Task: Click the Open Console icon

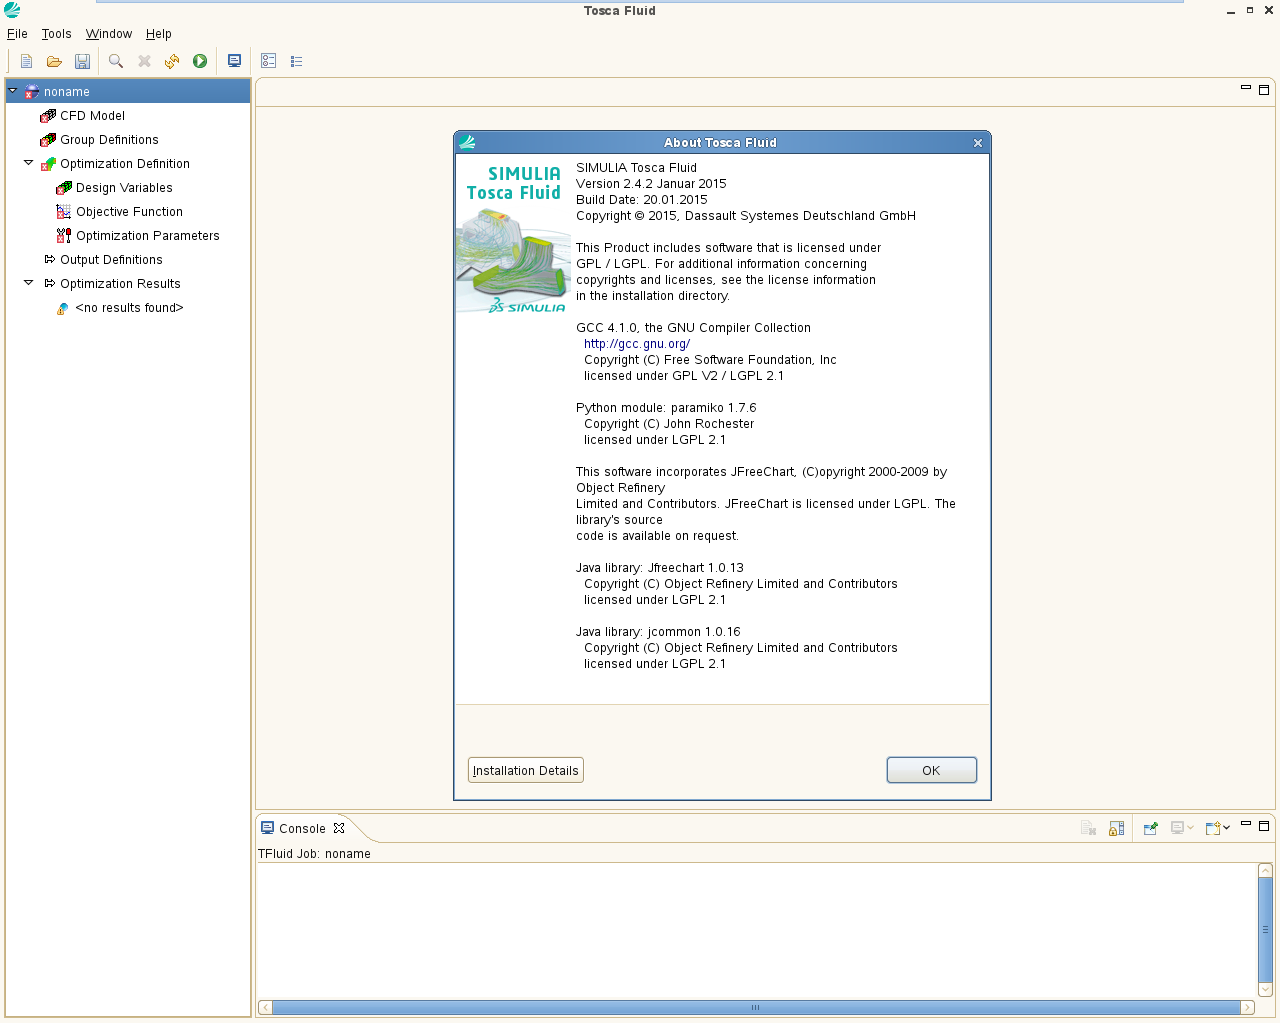Action: pyautogui.click(x=1212, y=828)
